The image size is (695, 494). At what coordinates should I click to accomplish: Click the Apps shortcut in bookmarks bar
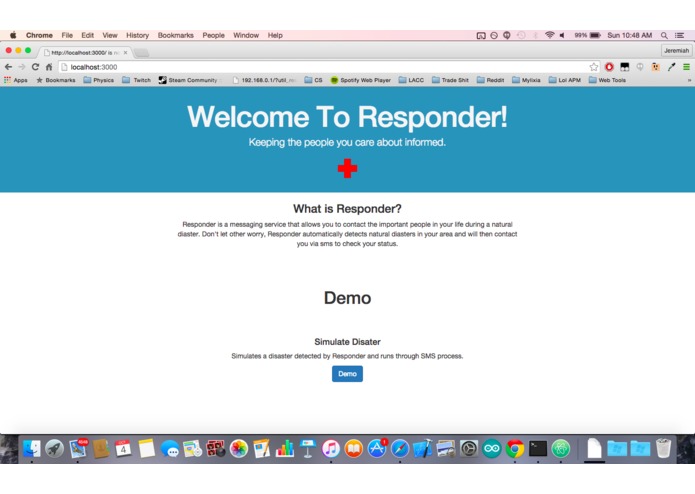click(x=16, y=80)
